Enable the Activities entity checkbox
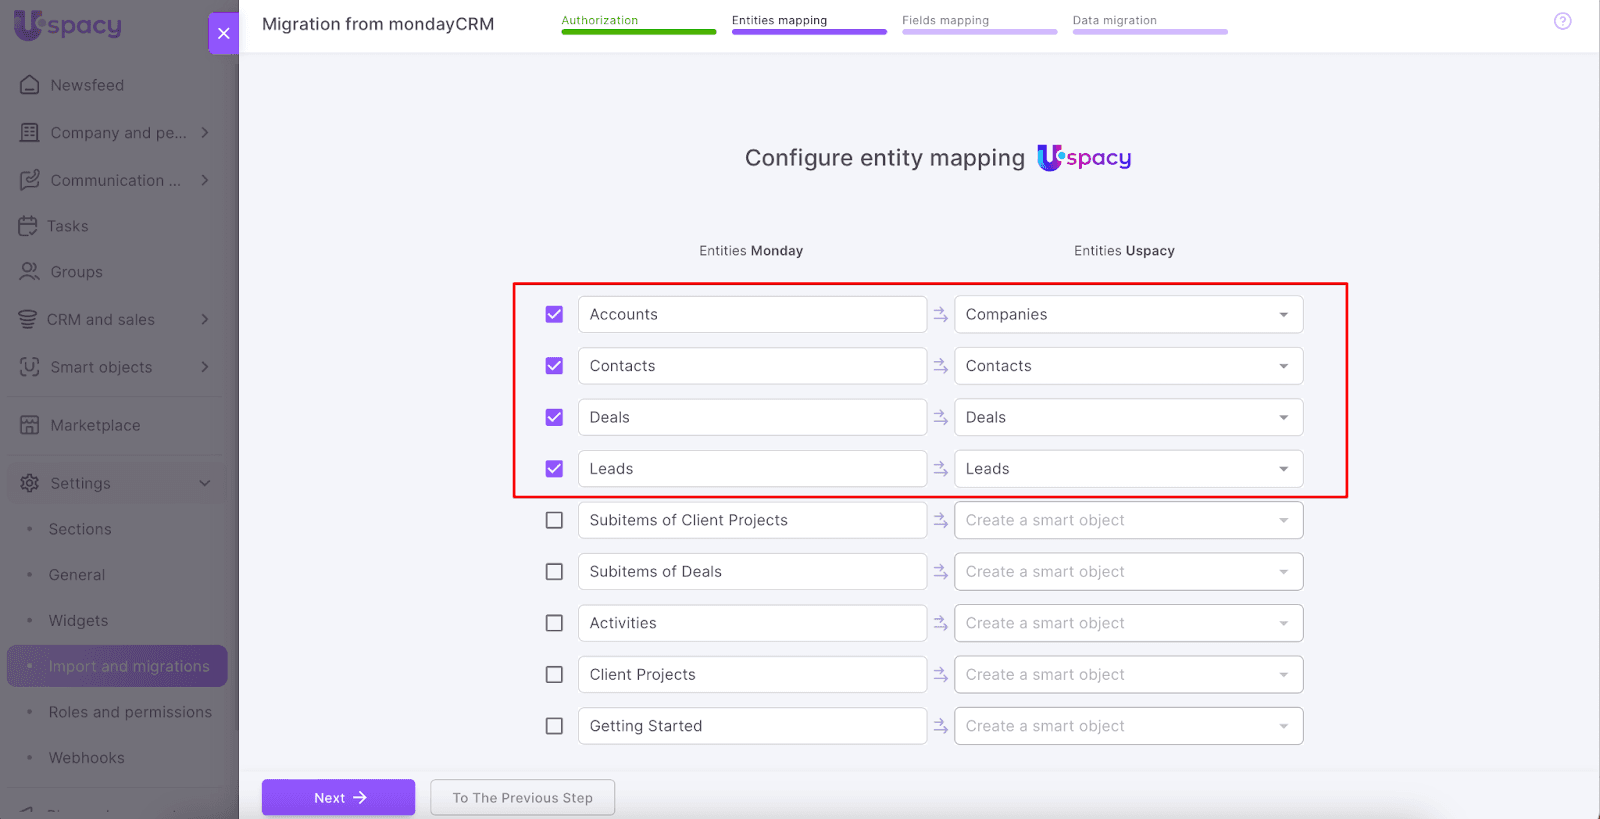 554,623
